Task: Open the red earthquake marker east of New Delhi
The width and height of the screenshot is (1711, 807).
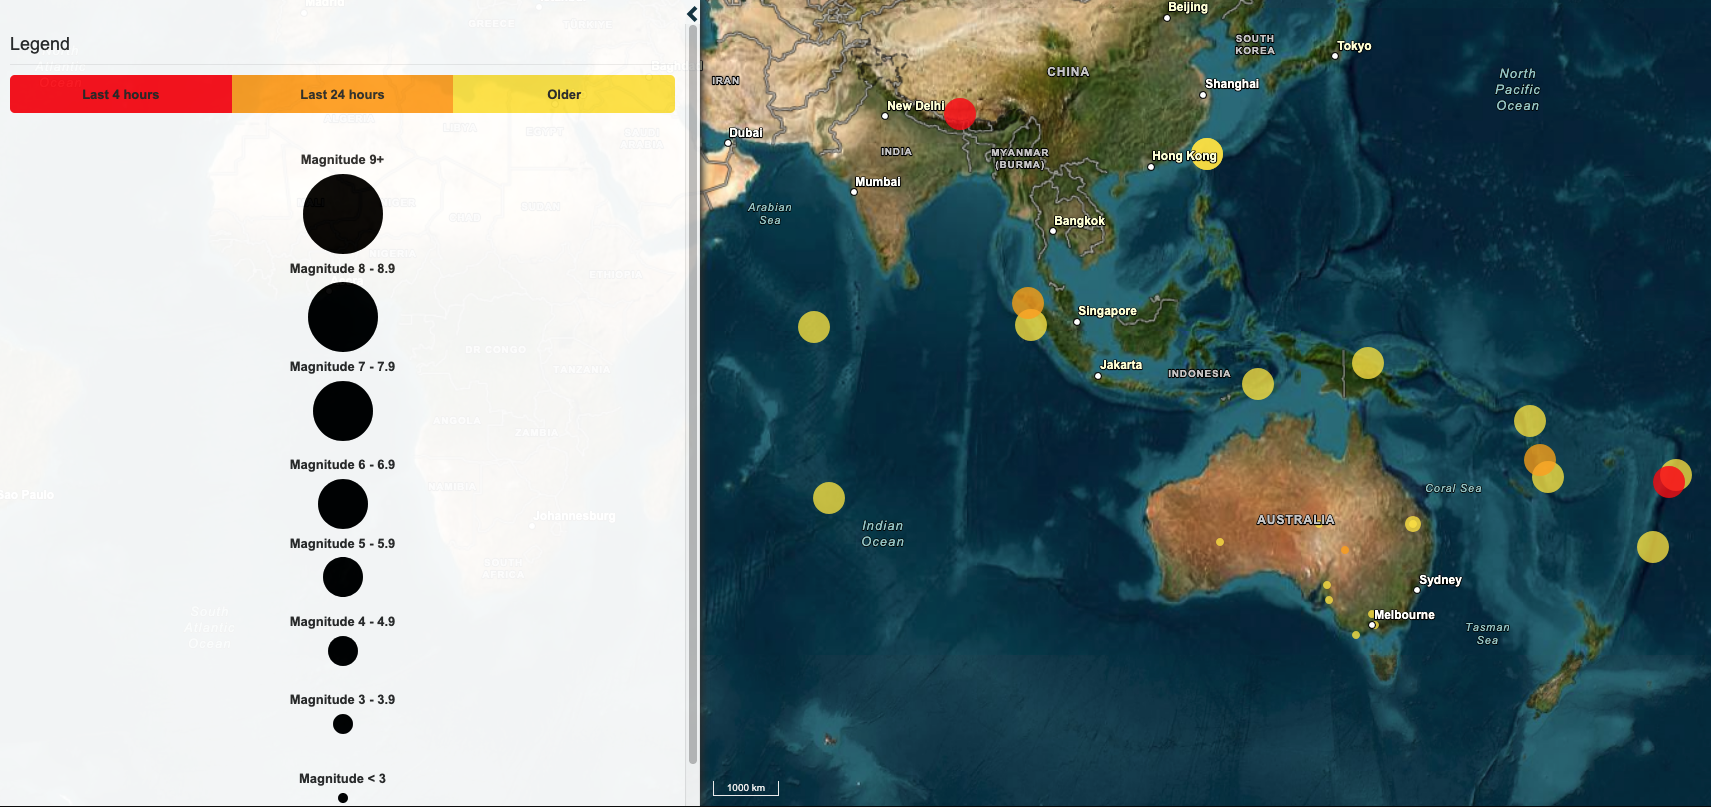Action: [x=959, y=113]
